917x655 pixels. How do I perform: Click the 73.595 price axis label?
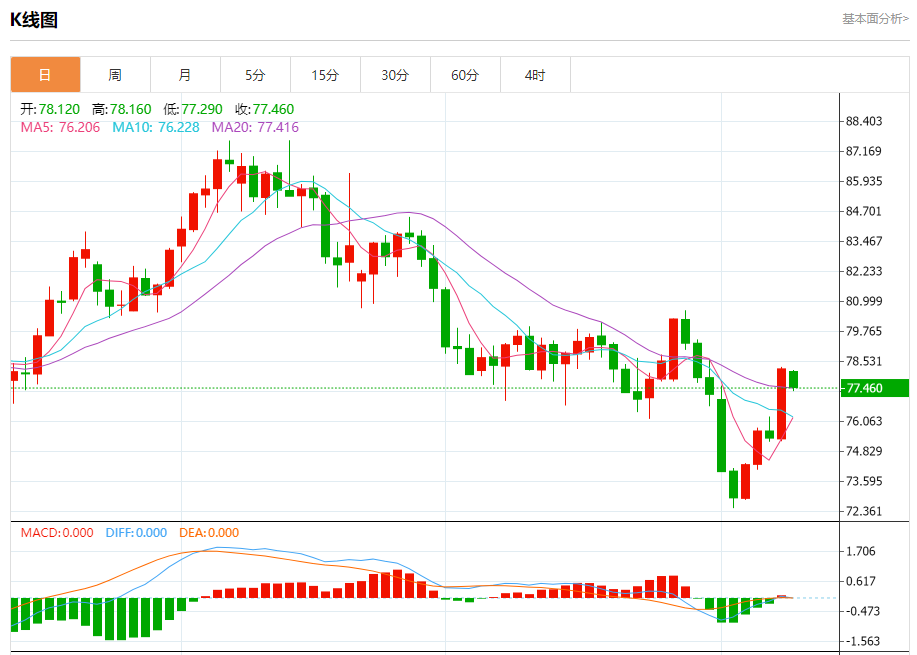click(864, 481)
